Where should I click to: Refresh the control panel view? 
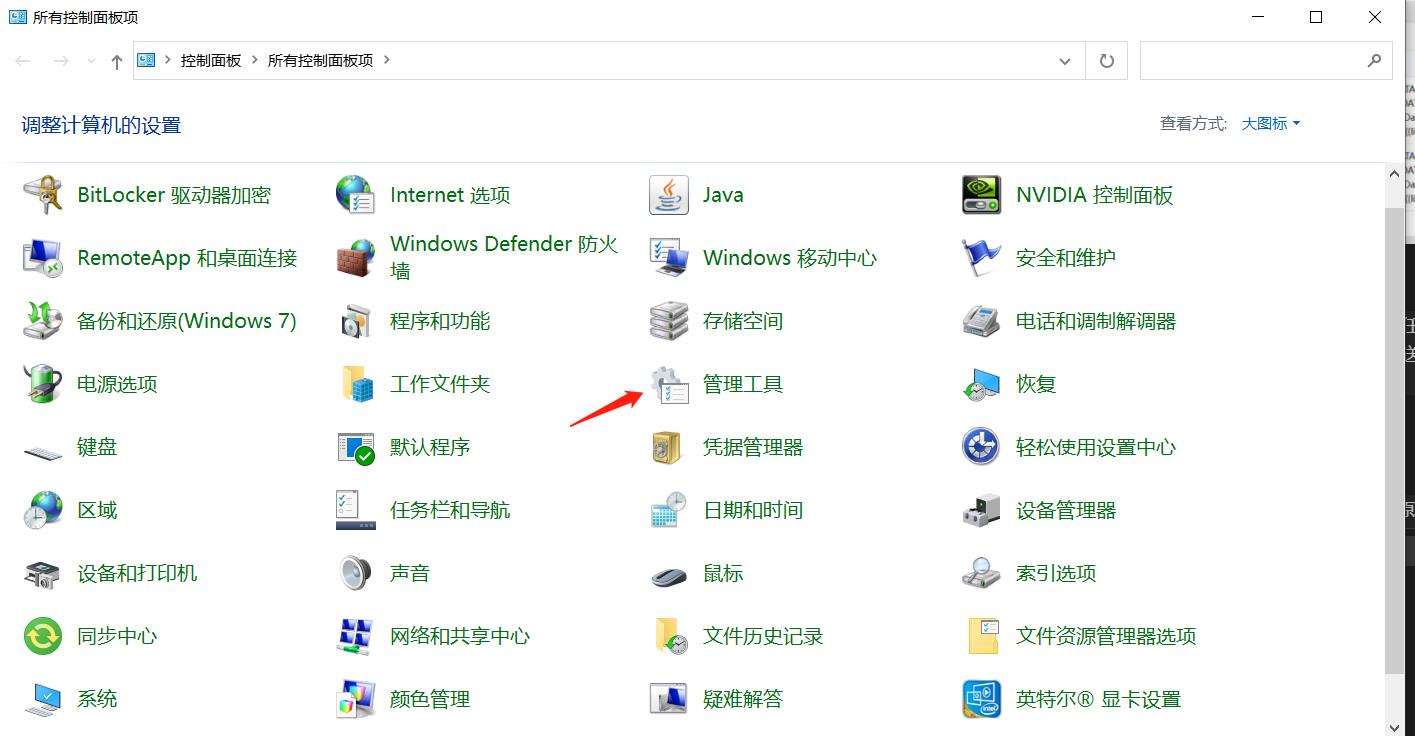tap(1106, 61)
